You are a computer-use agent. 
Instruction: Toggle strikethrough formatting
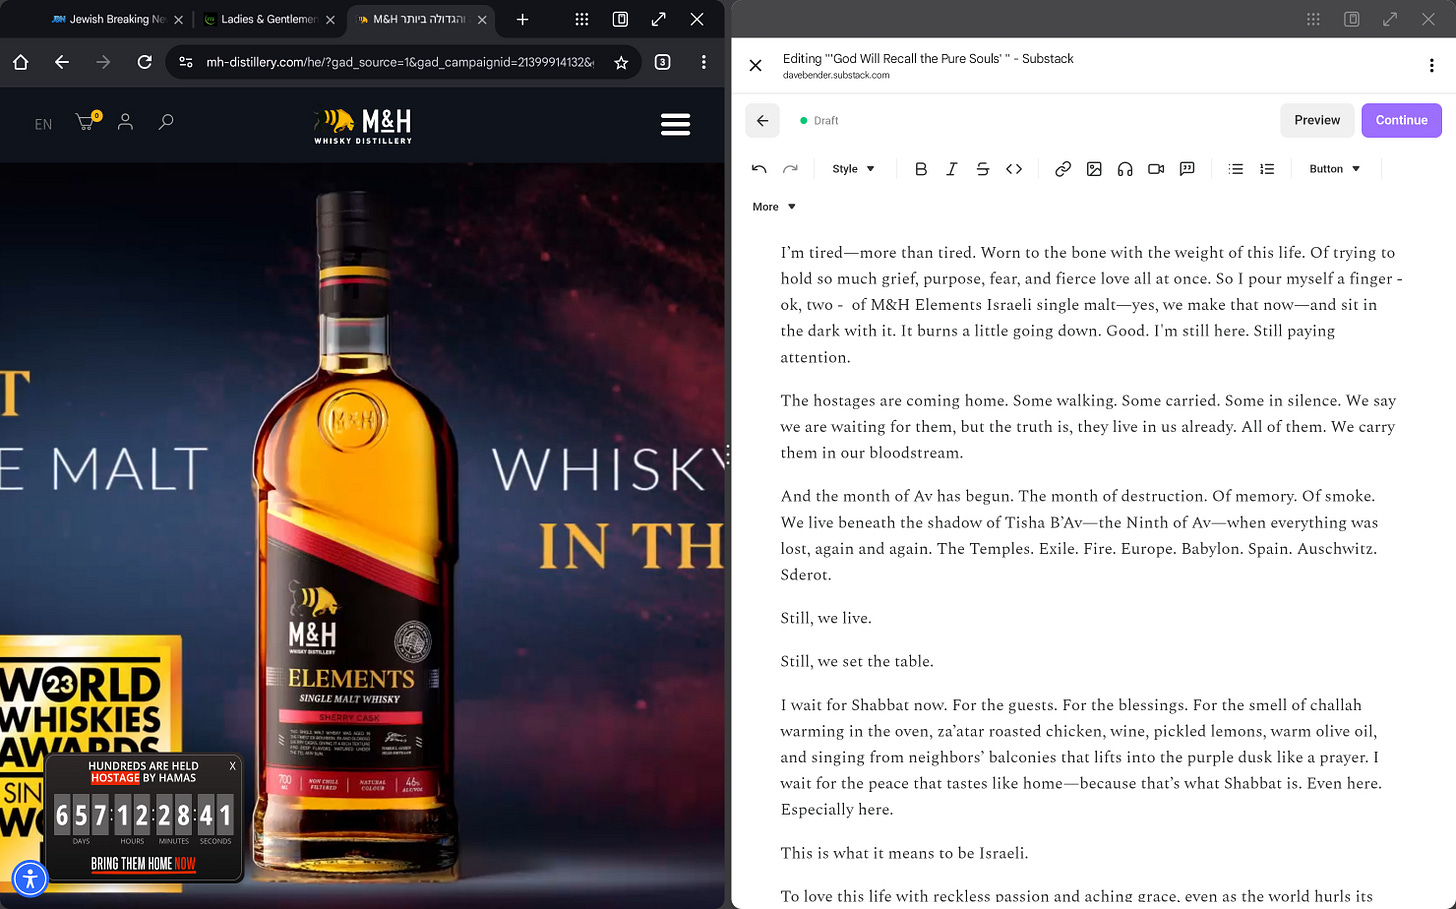983,169
